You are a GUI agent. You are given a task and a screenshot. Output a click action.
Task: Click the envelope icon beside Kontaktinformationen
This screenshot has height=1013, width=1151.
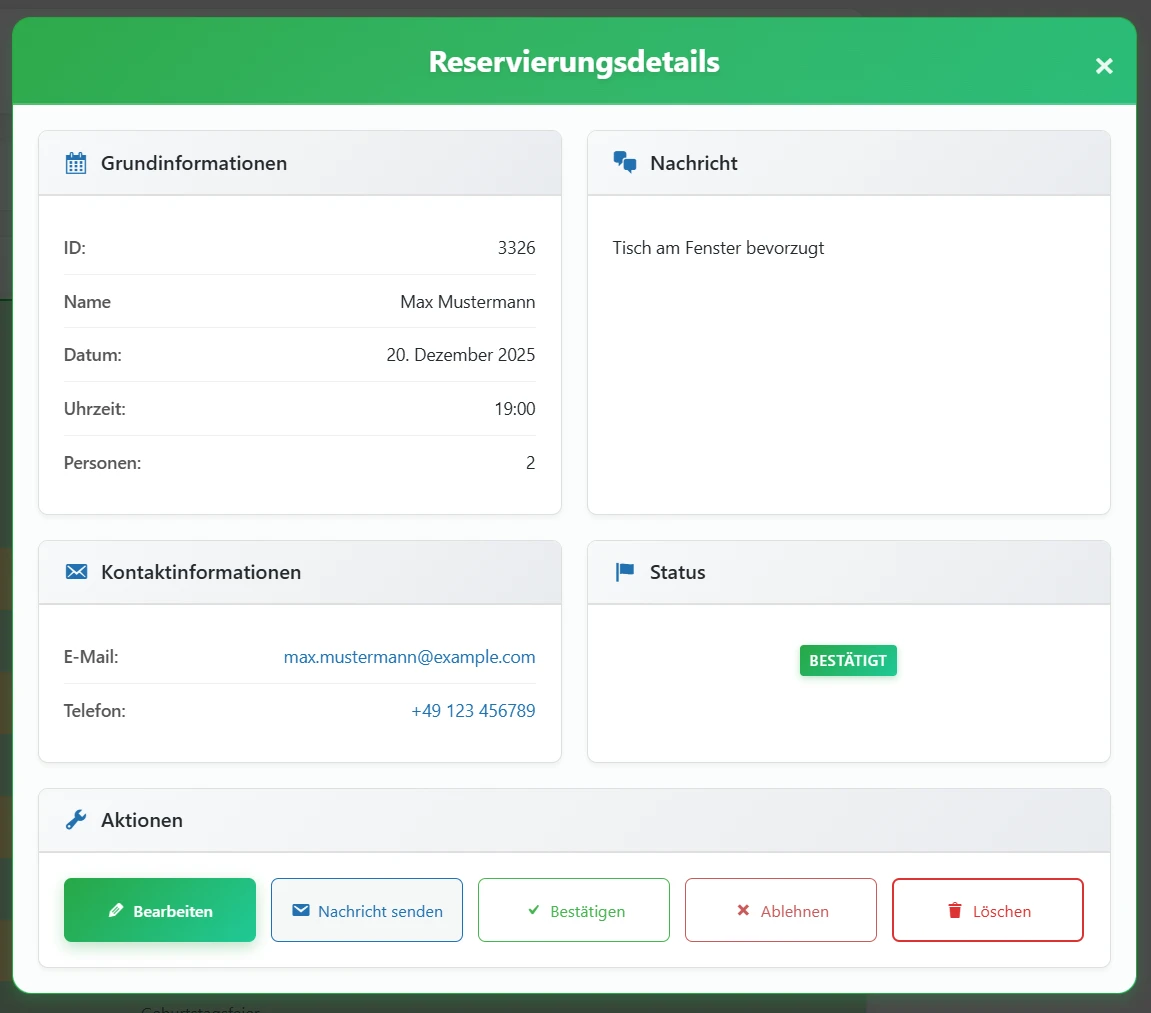click(76, 572)
